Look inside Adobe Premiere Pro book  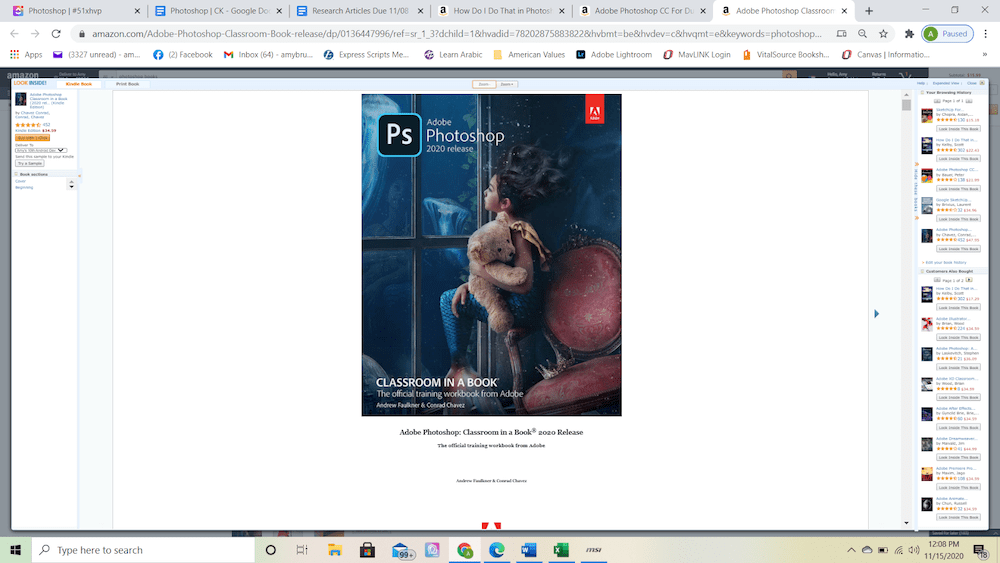click(x=958, y=487)
